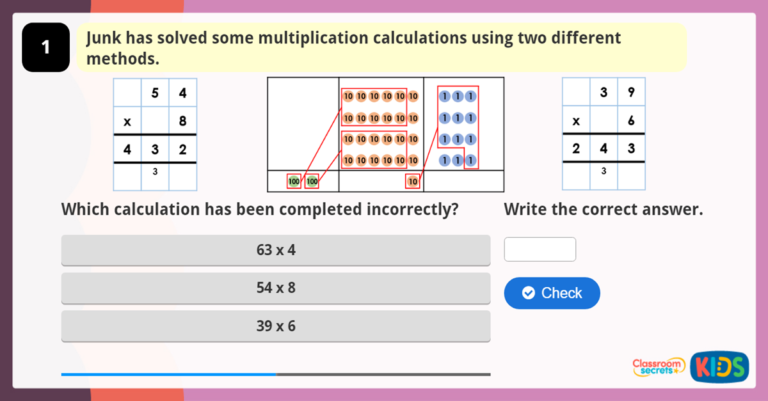
Task: Click the black question number 1 badge
Action: [x=46, y=48]
